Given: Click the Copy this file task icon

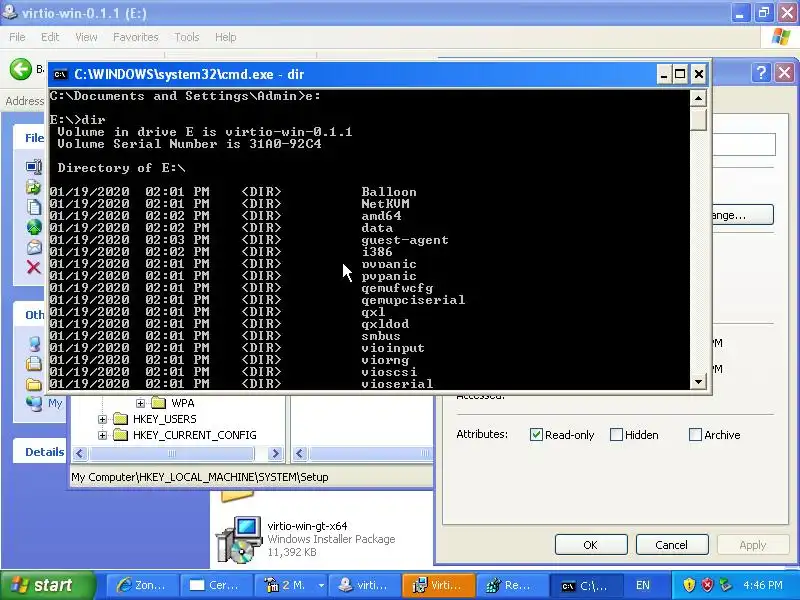Looking at the screenshot, I should tap(34, 207).
